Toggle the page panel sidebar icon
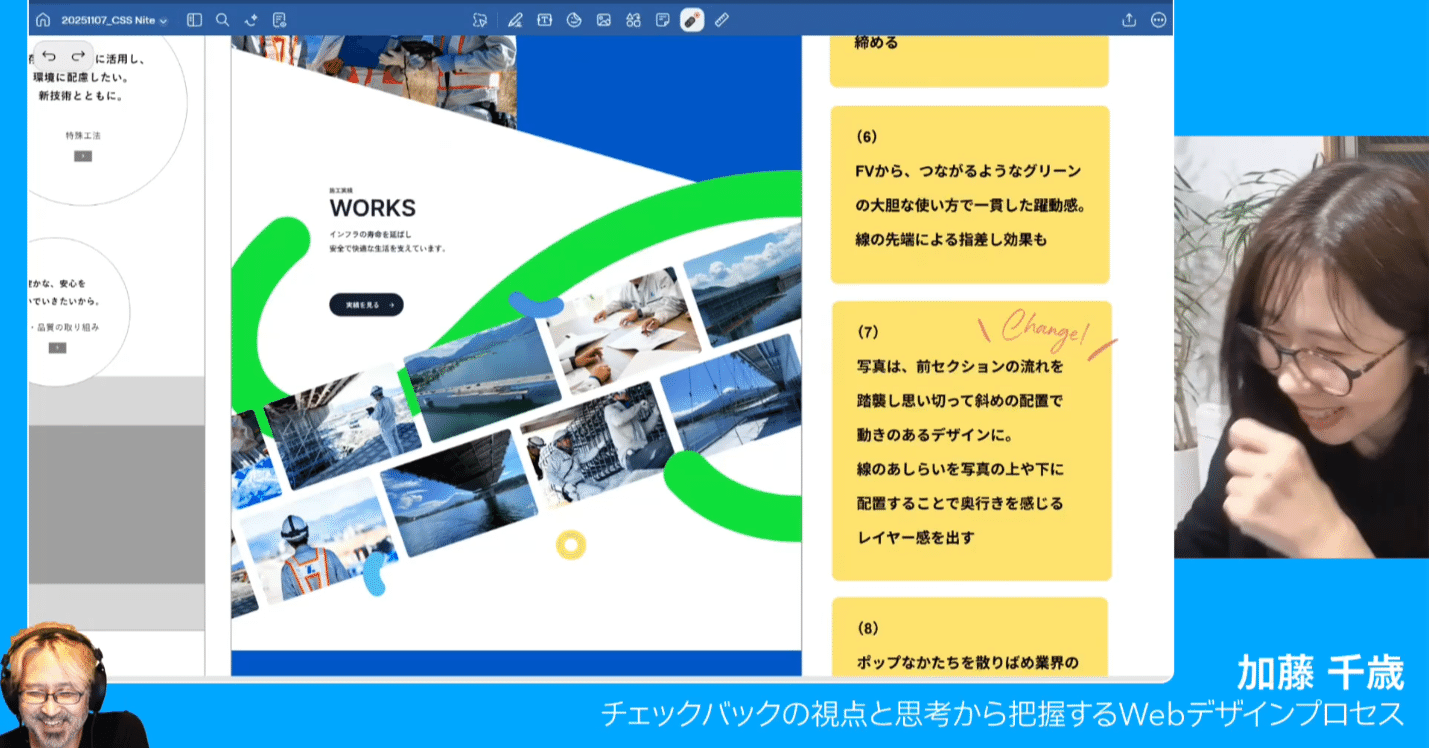Screen dimensions: 1429x748 (x=194, y=19)
